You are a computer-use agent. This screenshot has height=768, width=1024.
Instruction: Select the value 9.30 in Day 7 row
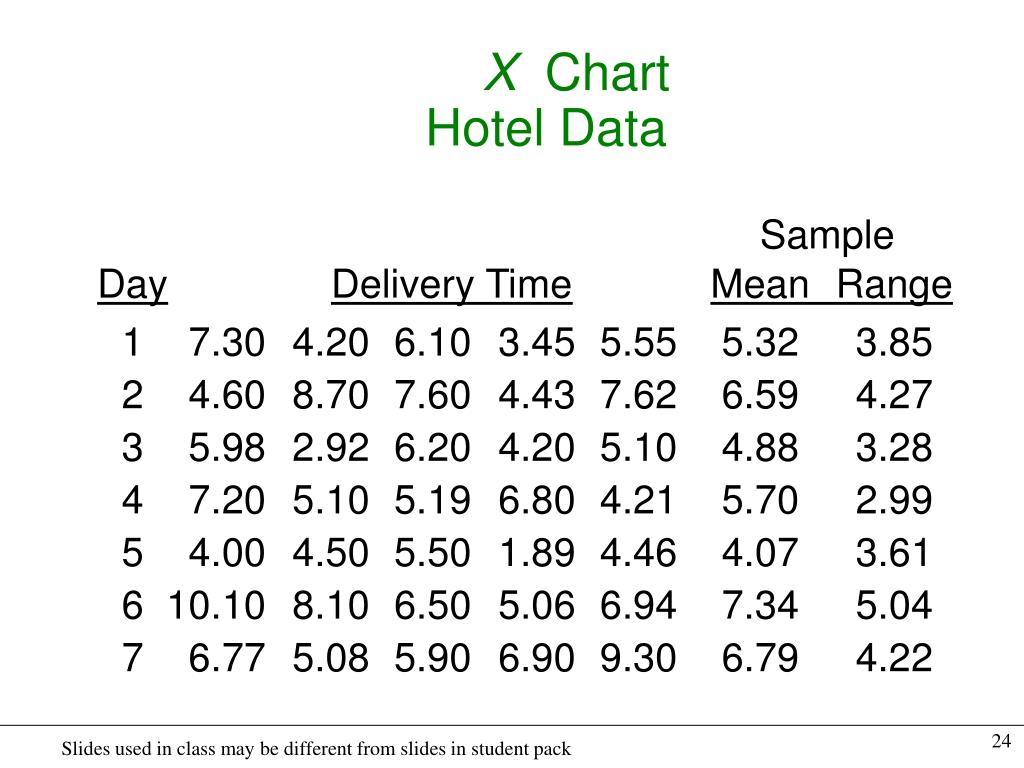[638, 658]
